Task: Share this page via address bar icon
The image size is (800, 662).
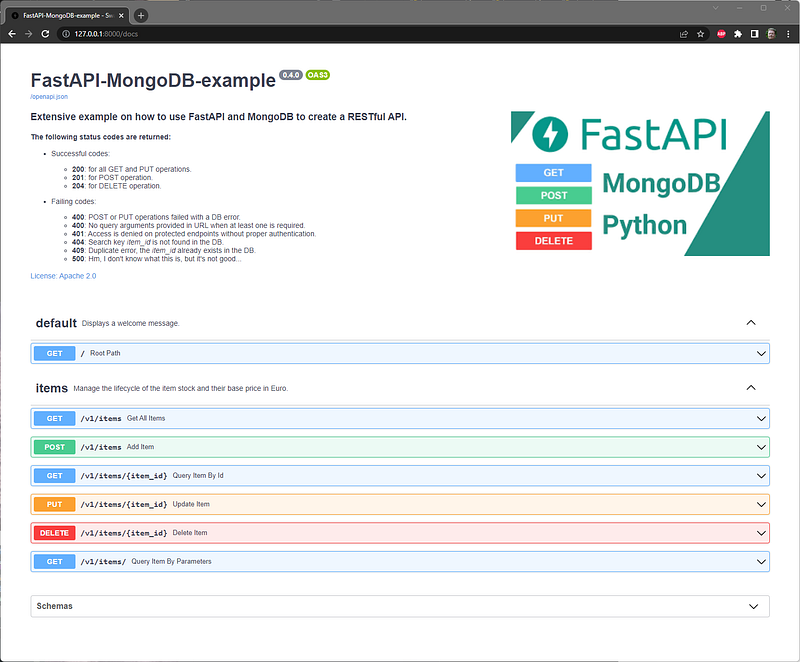Action: [x=684, y=34]
